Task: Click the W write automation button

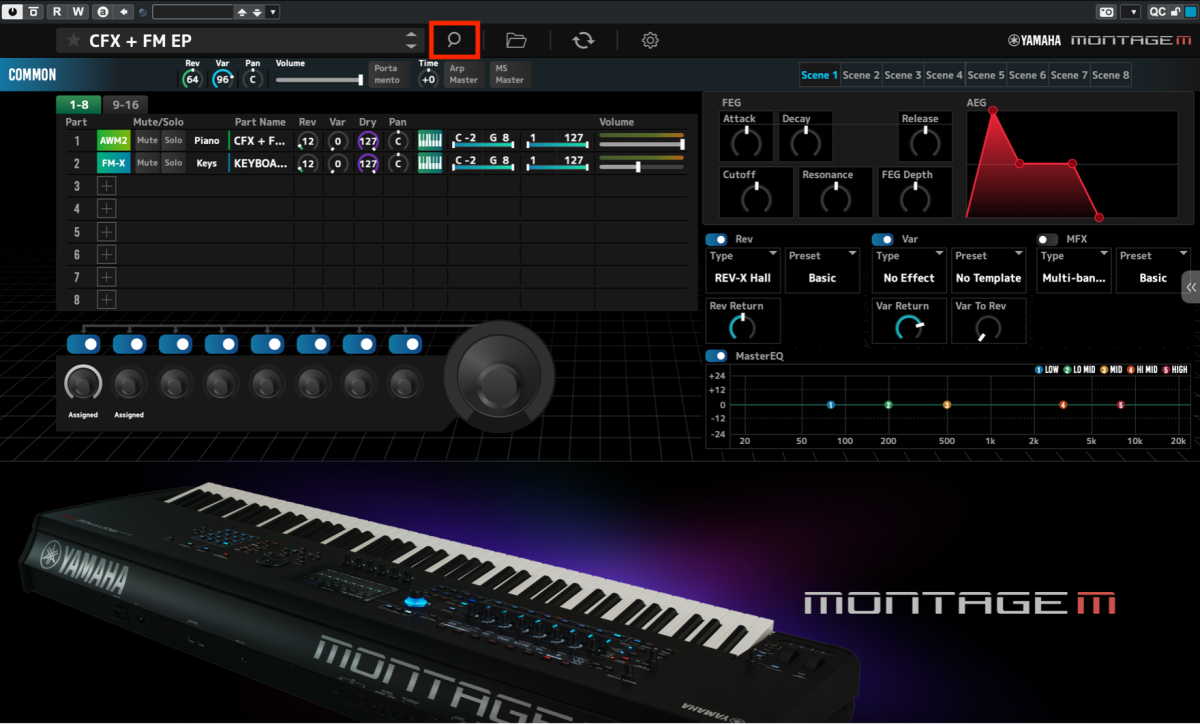Action: [x=78, y=11]
